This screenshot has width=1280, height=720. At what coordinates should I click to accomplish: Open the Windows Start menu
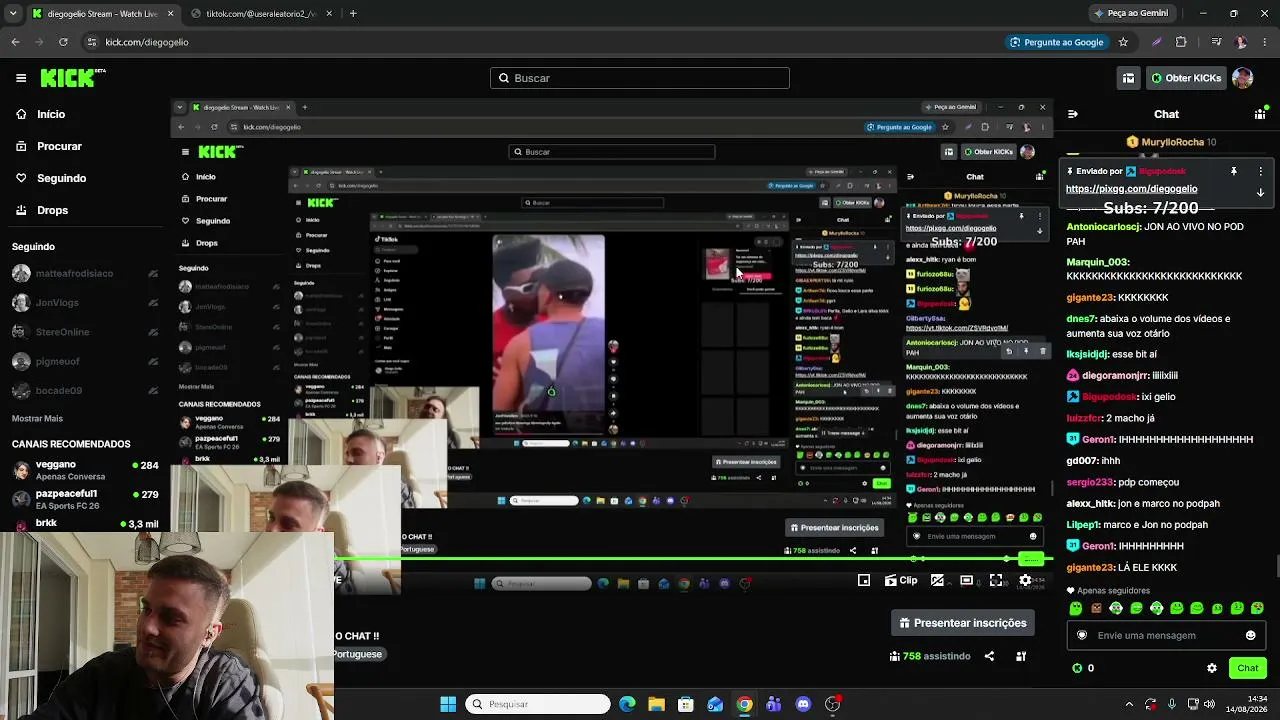448,704
